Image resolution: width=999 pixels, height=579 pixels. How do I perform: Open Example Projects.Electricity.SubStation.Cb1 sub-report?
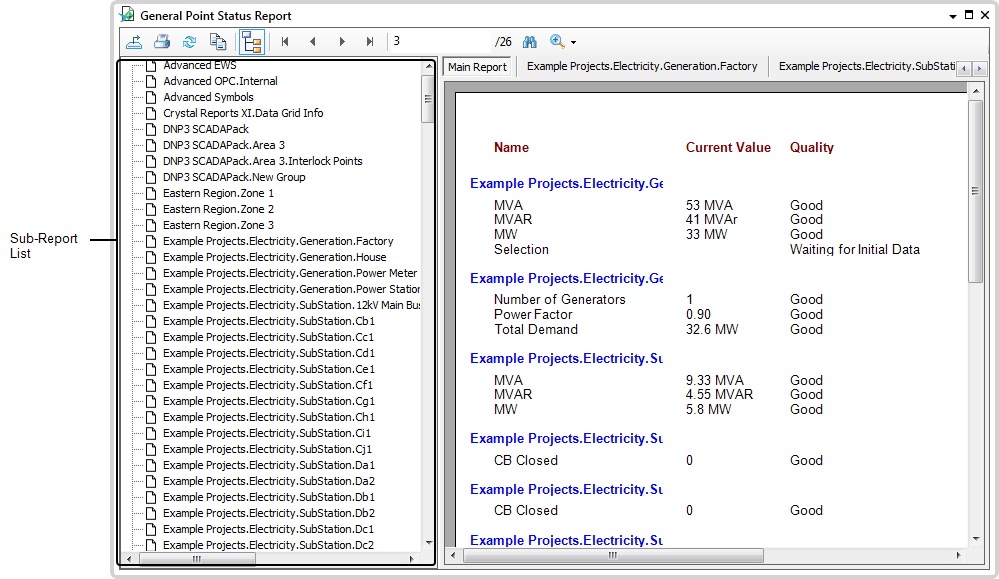(268, 321)
